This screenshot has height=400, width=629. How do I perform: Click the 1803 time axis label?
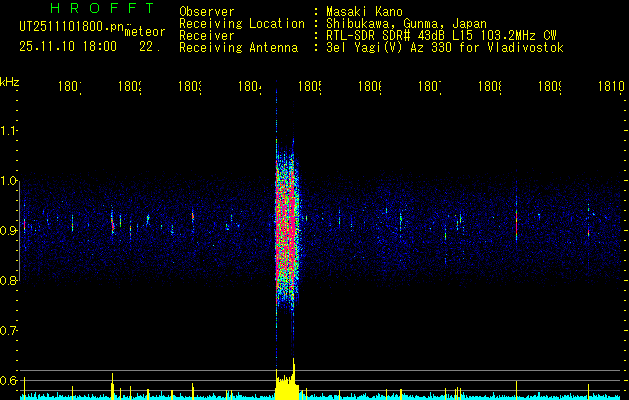190,86
